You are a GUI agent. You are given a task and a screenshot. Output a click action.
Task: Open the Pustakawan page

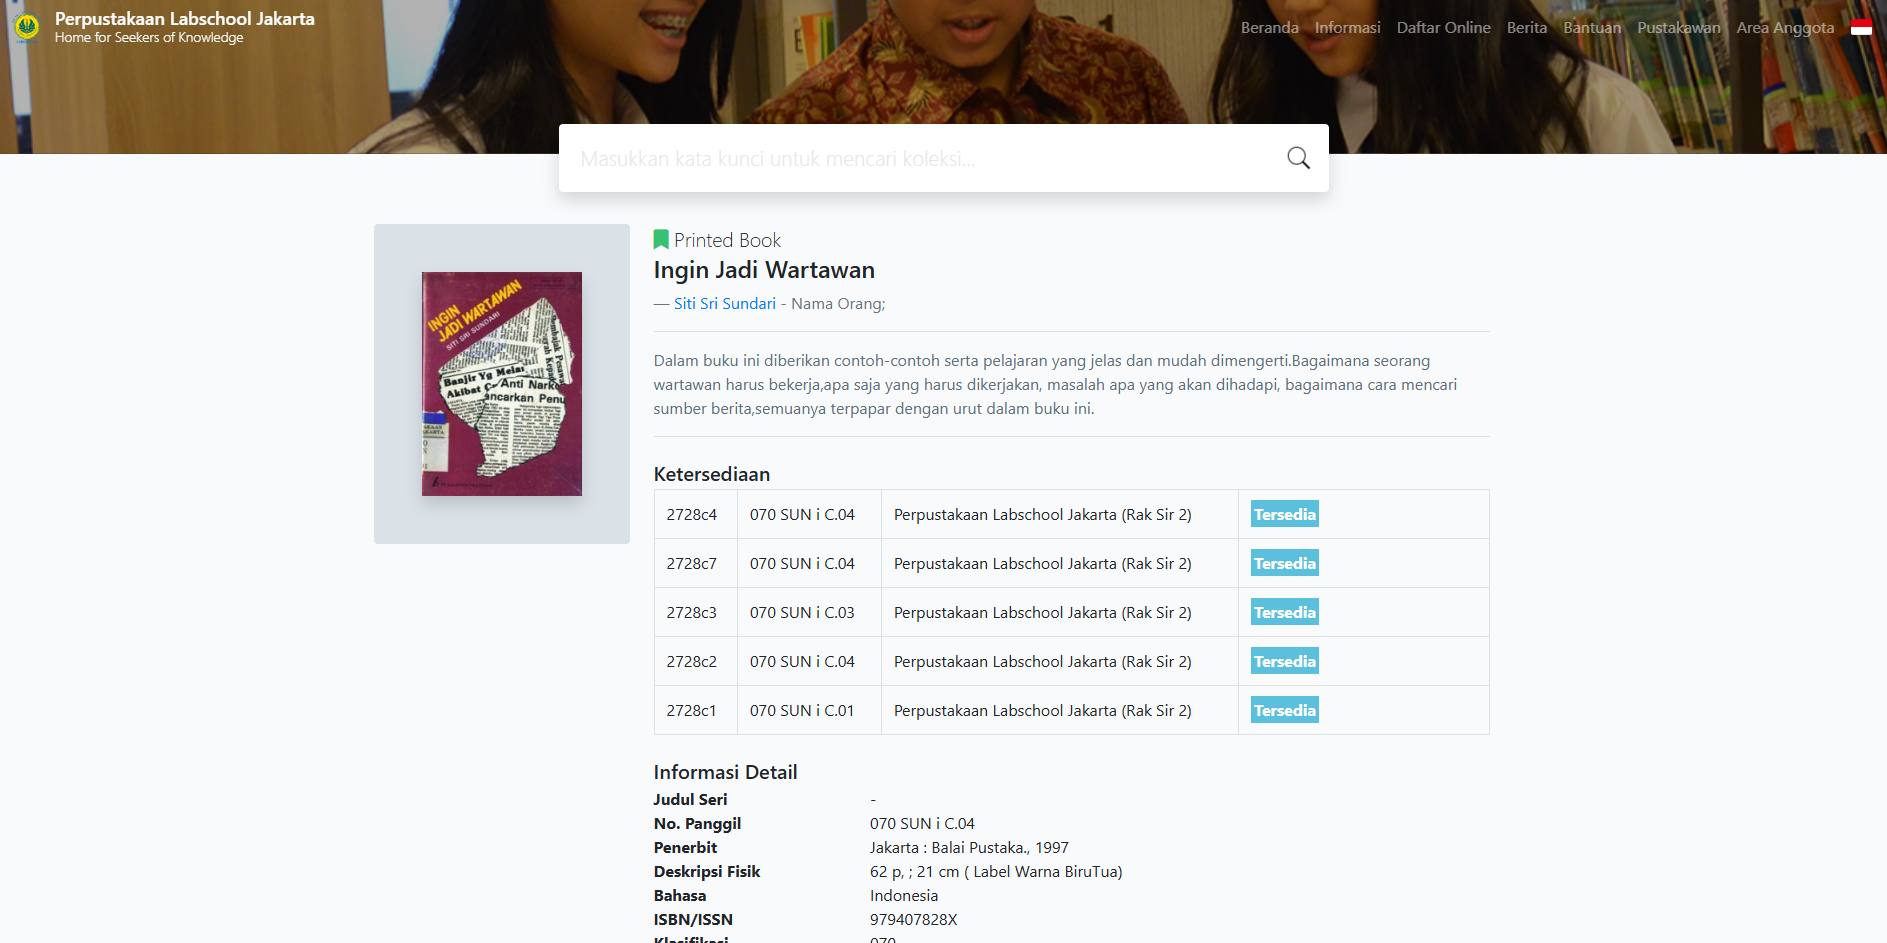click(x=1678, y=28)
